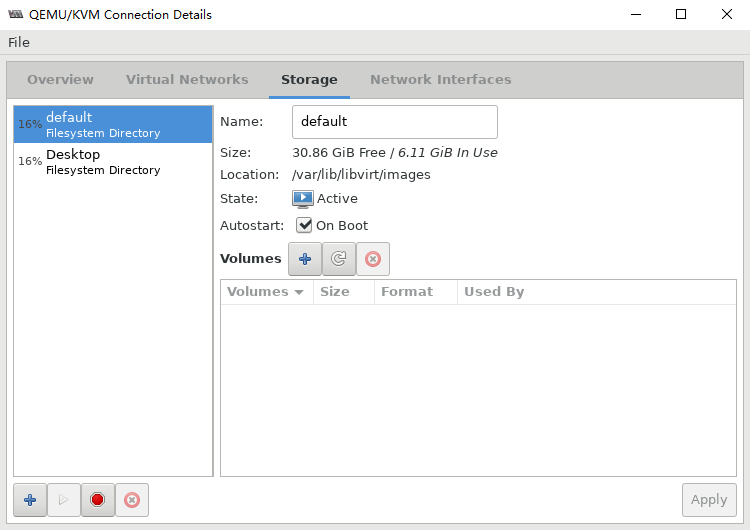
Task: Click the Size column header
Action: point(334,292)
